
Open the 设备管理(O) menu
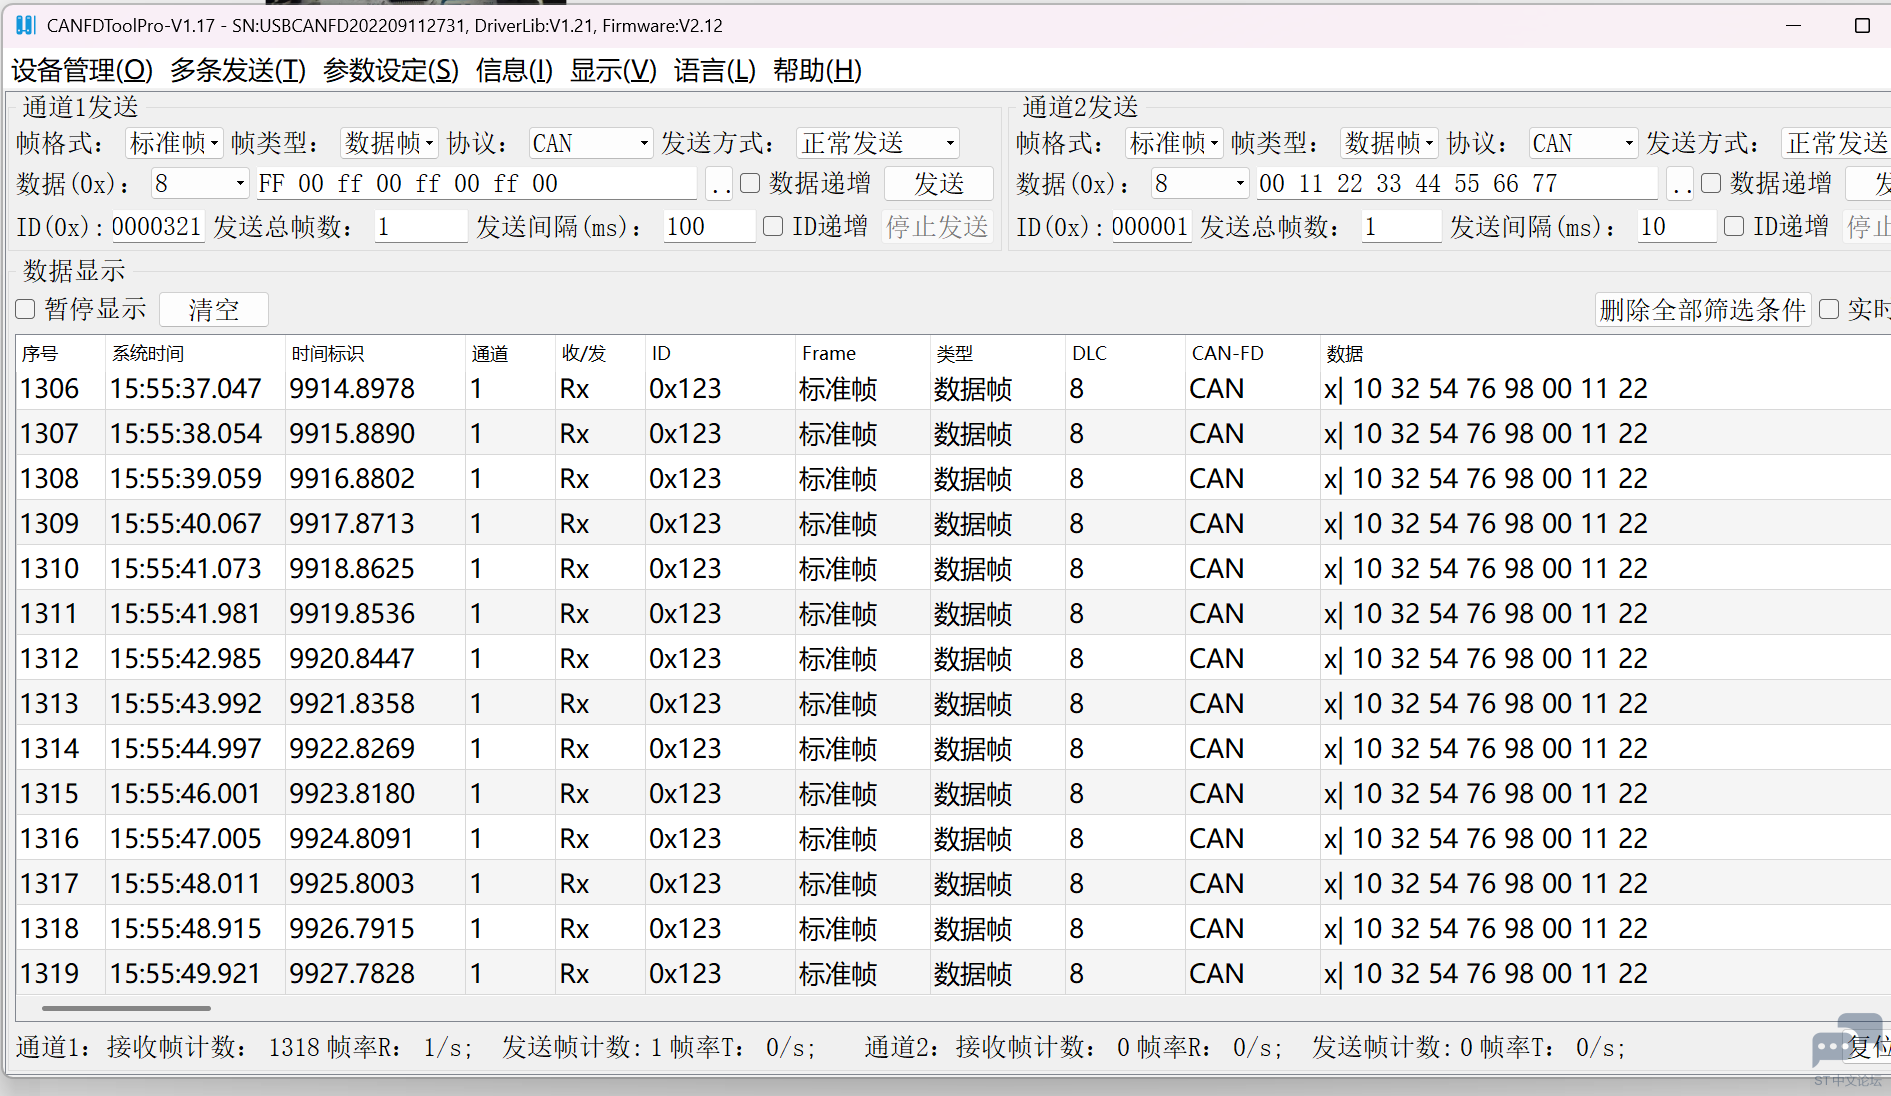click(x=82, y=70)
